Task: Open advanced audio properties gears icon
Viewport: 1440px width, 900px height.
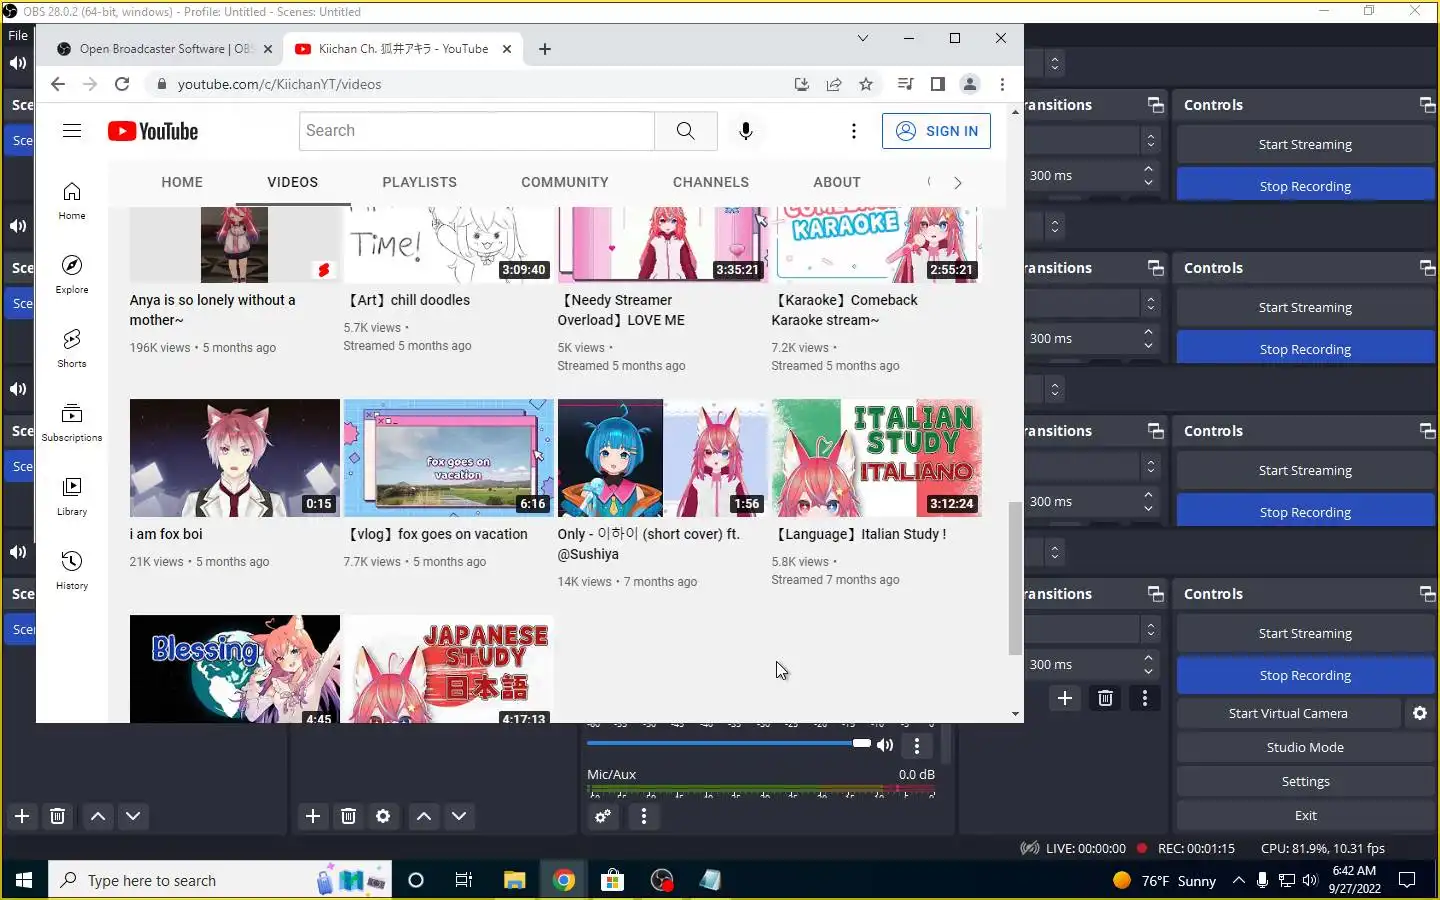Action: (603, 816)
